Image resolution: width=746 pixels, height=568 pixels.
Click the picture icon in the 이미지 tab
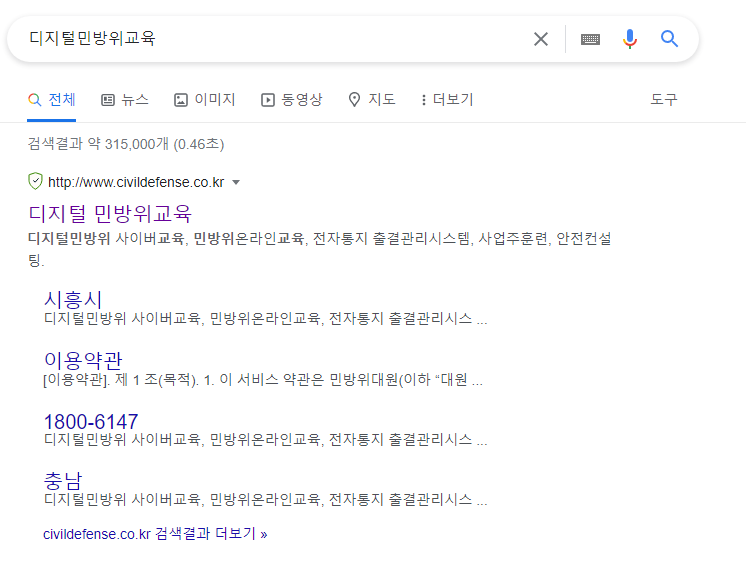(x=181, y=100)
